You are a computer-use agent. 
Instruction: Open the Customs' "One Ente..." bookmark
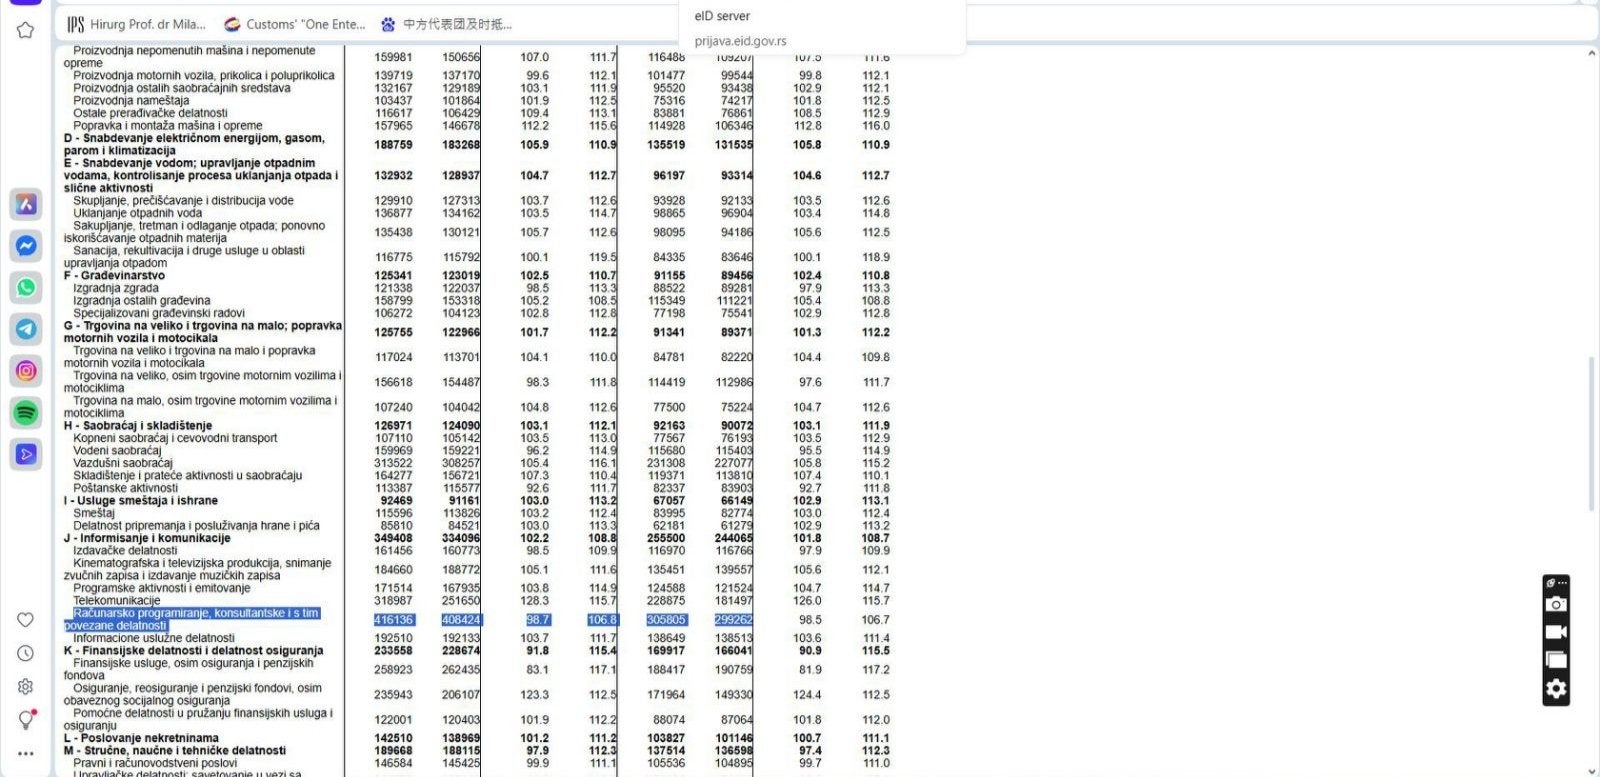pyautogui.click(x=296, y=24)
